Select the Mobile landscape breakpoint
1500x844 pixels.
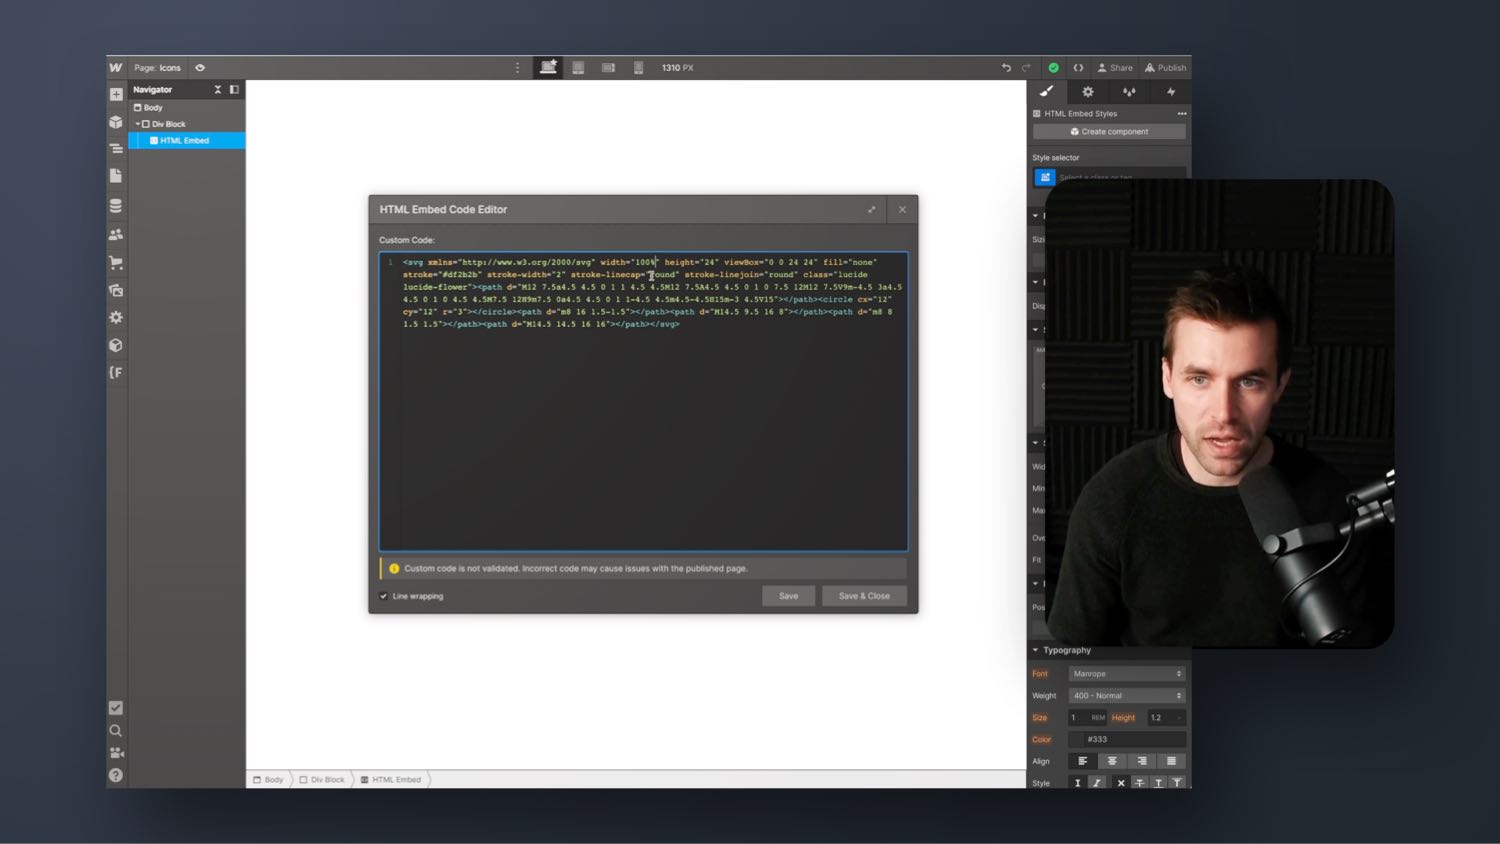click(x=608, y=68)
